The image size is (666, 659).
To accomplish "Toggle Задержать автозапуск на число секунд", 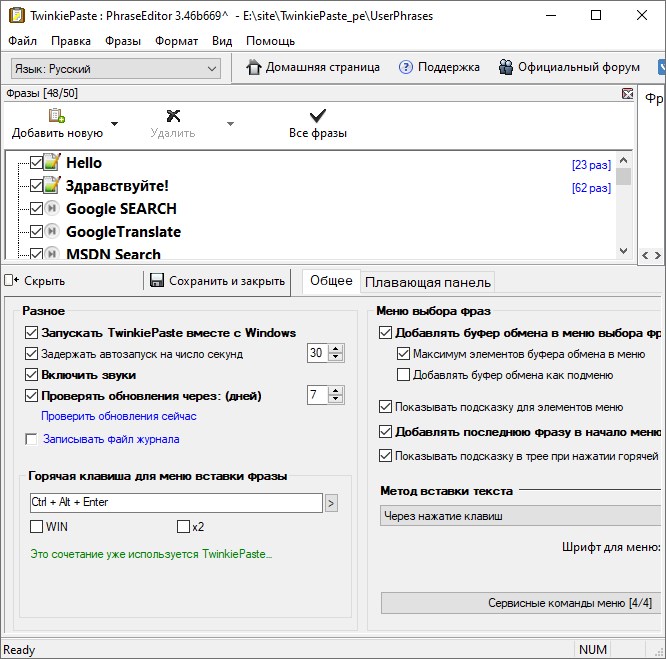I will [31, 354].
